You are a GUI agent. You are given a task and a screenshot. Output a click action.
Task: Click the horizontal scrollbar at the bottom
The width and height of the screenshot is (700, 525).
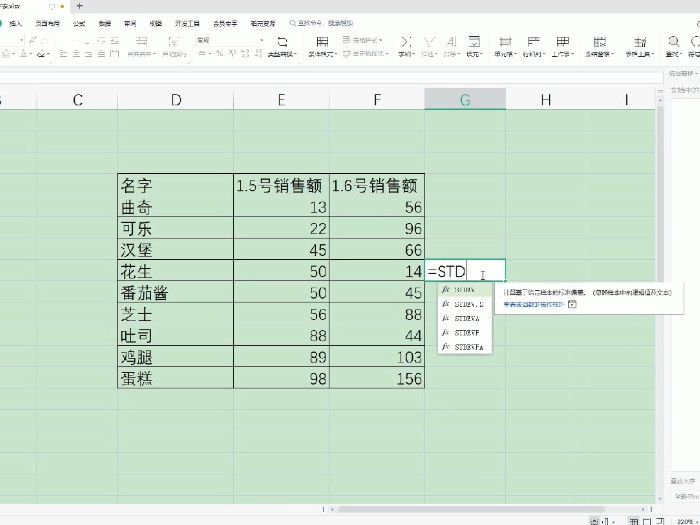[471, 509]
